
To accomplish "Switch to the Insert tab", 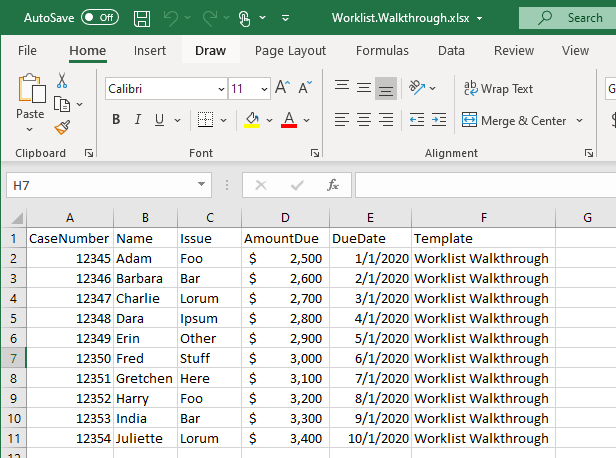I will click(x=150, y=51).
